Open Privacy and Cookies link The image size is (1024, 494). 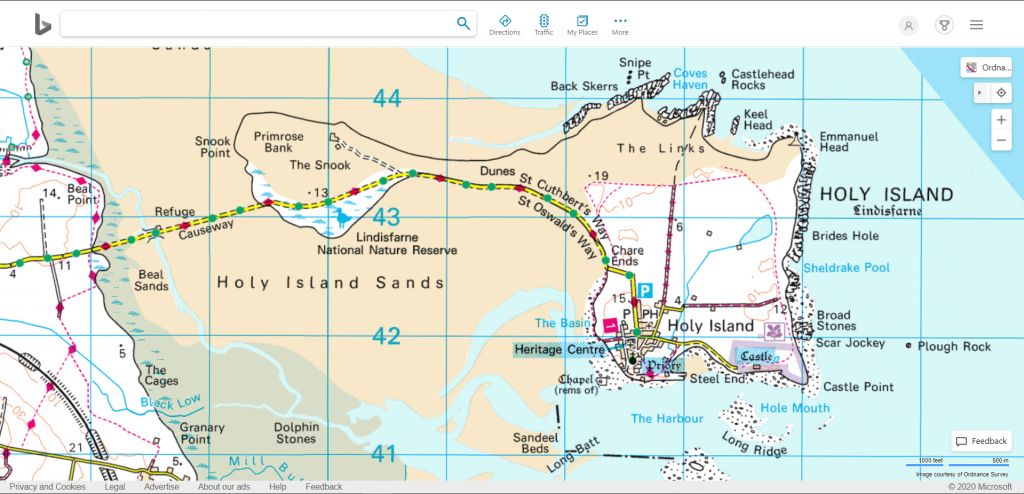pyautogui.click(x=47, y=487)
